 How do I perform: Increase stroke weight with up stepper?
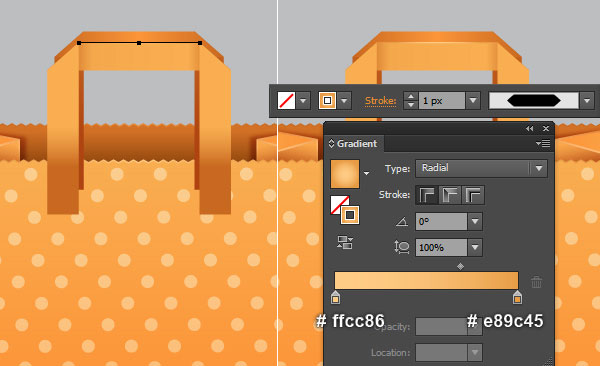coord(411,96)
